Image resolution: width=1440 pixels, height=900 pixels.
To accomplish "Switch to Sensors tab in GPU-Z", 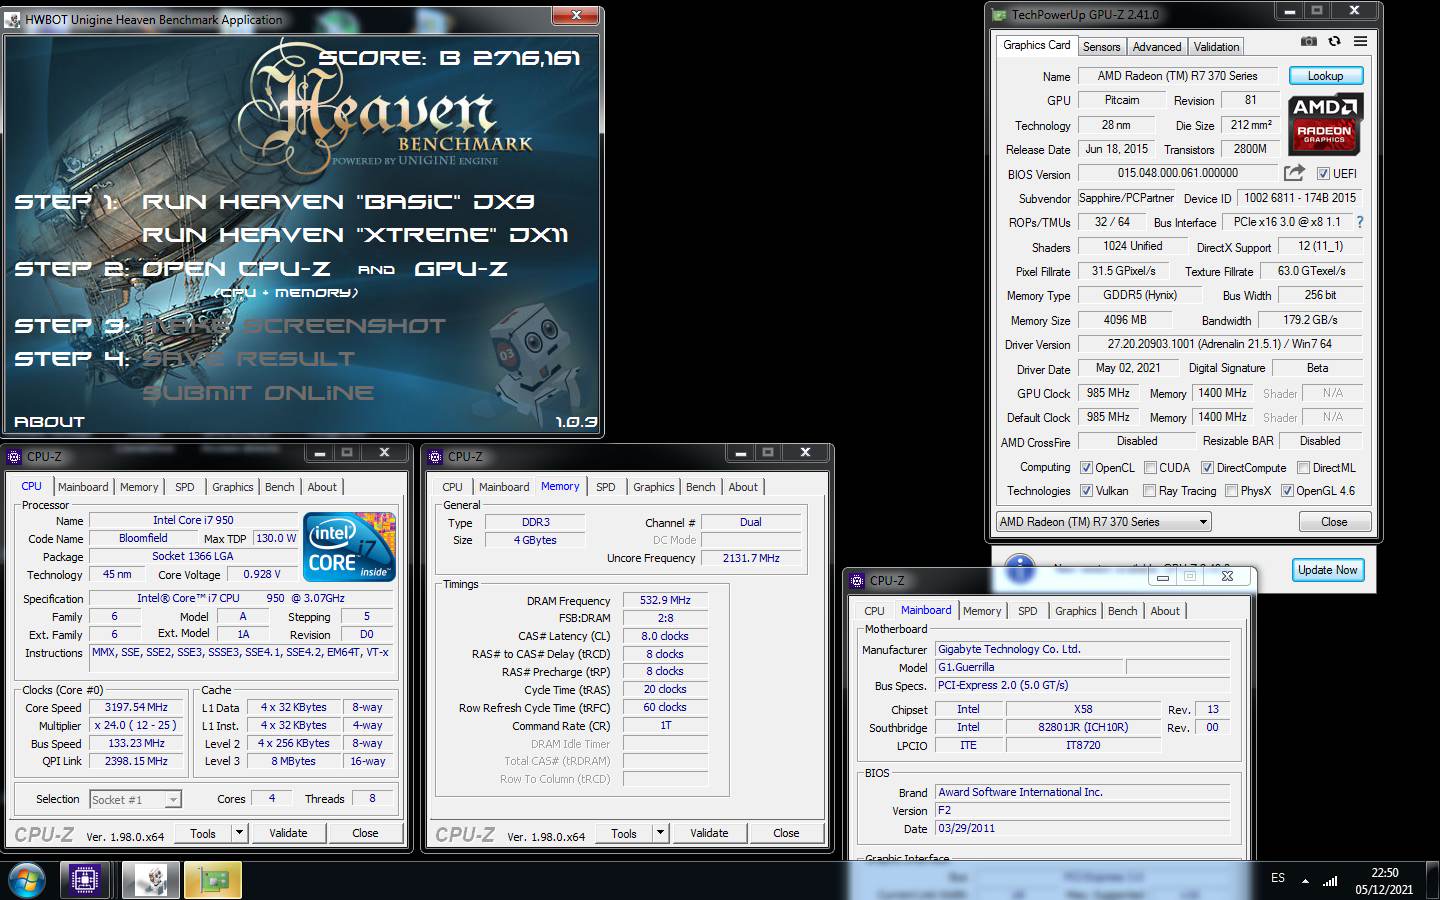I will [x=1101, y=47].
